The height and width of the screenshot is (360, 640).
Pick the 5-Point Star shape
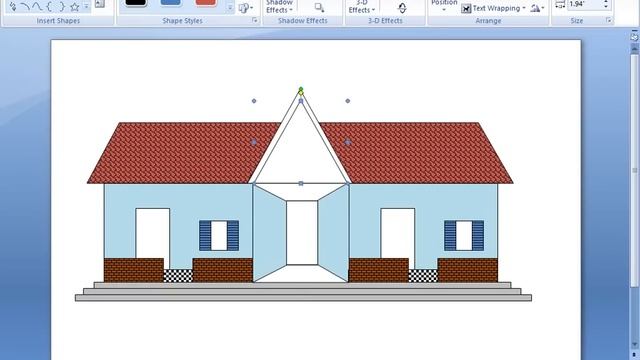(x=74, y=6)
